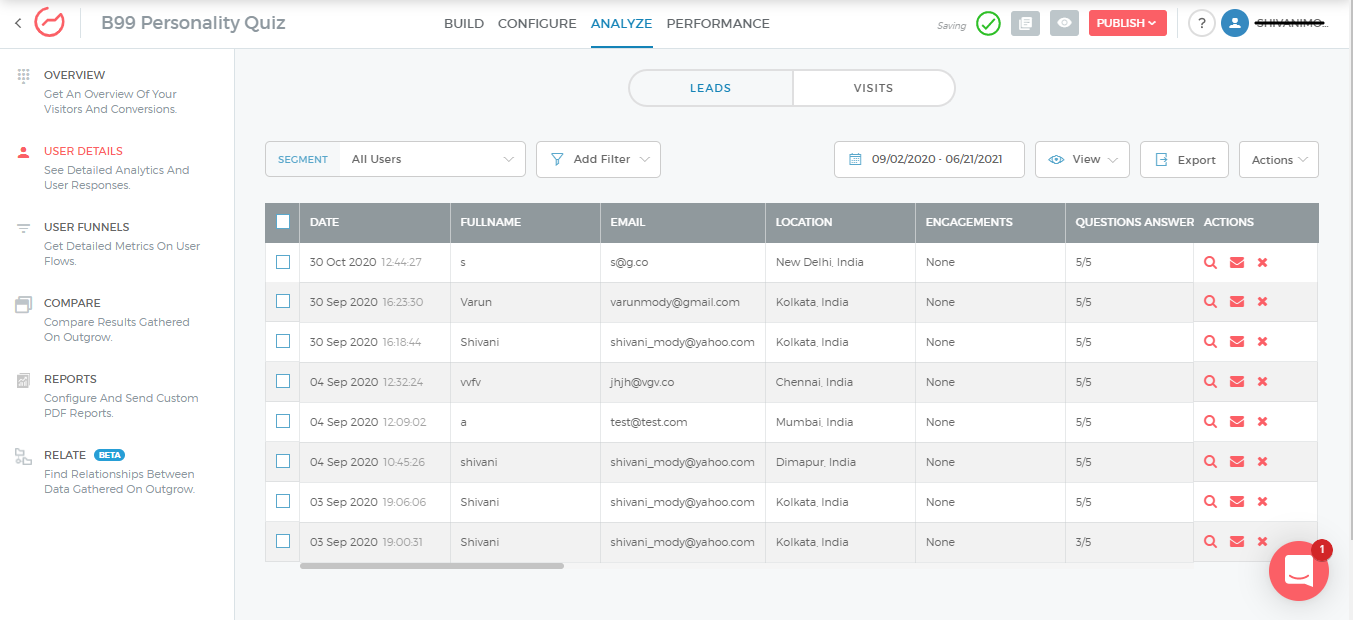Export the leads data
Screen dimensions: 1353x620
tap(1184, 159)
